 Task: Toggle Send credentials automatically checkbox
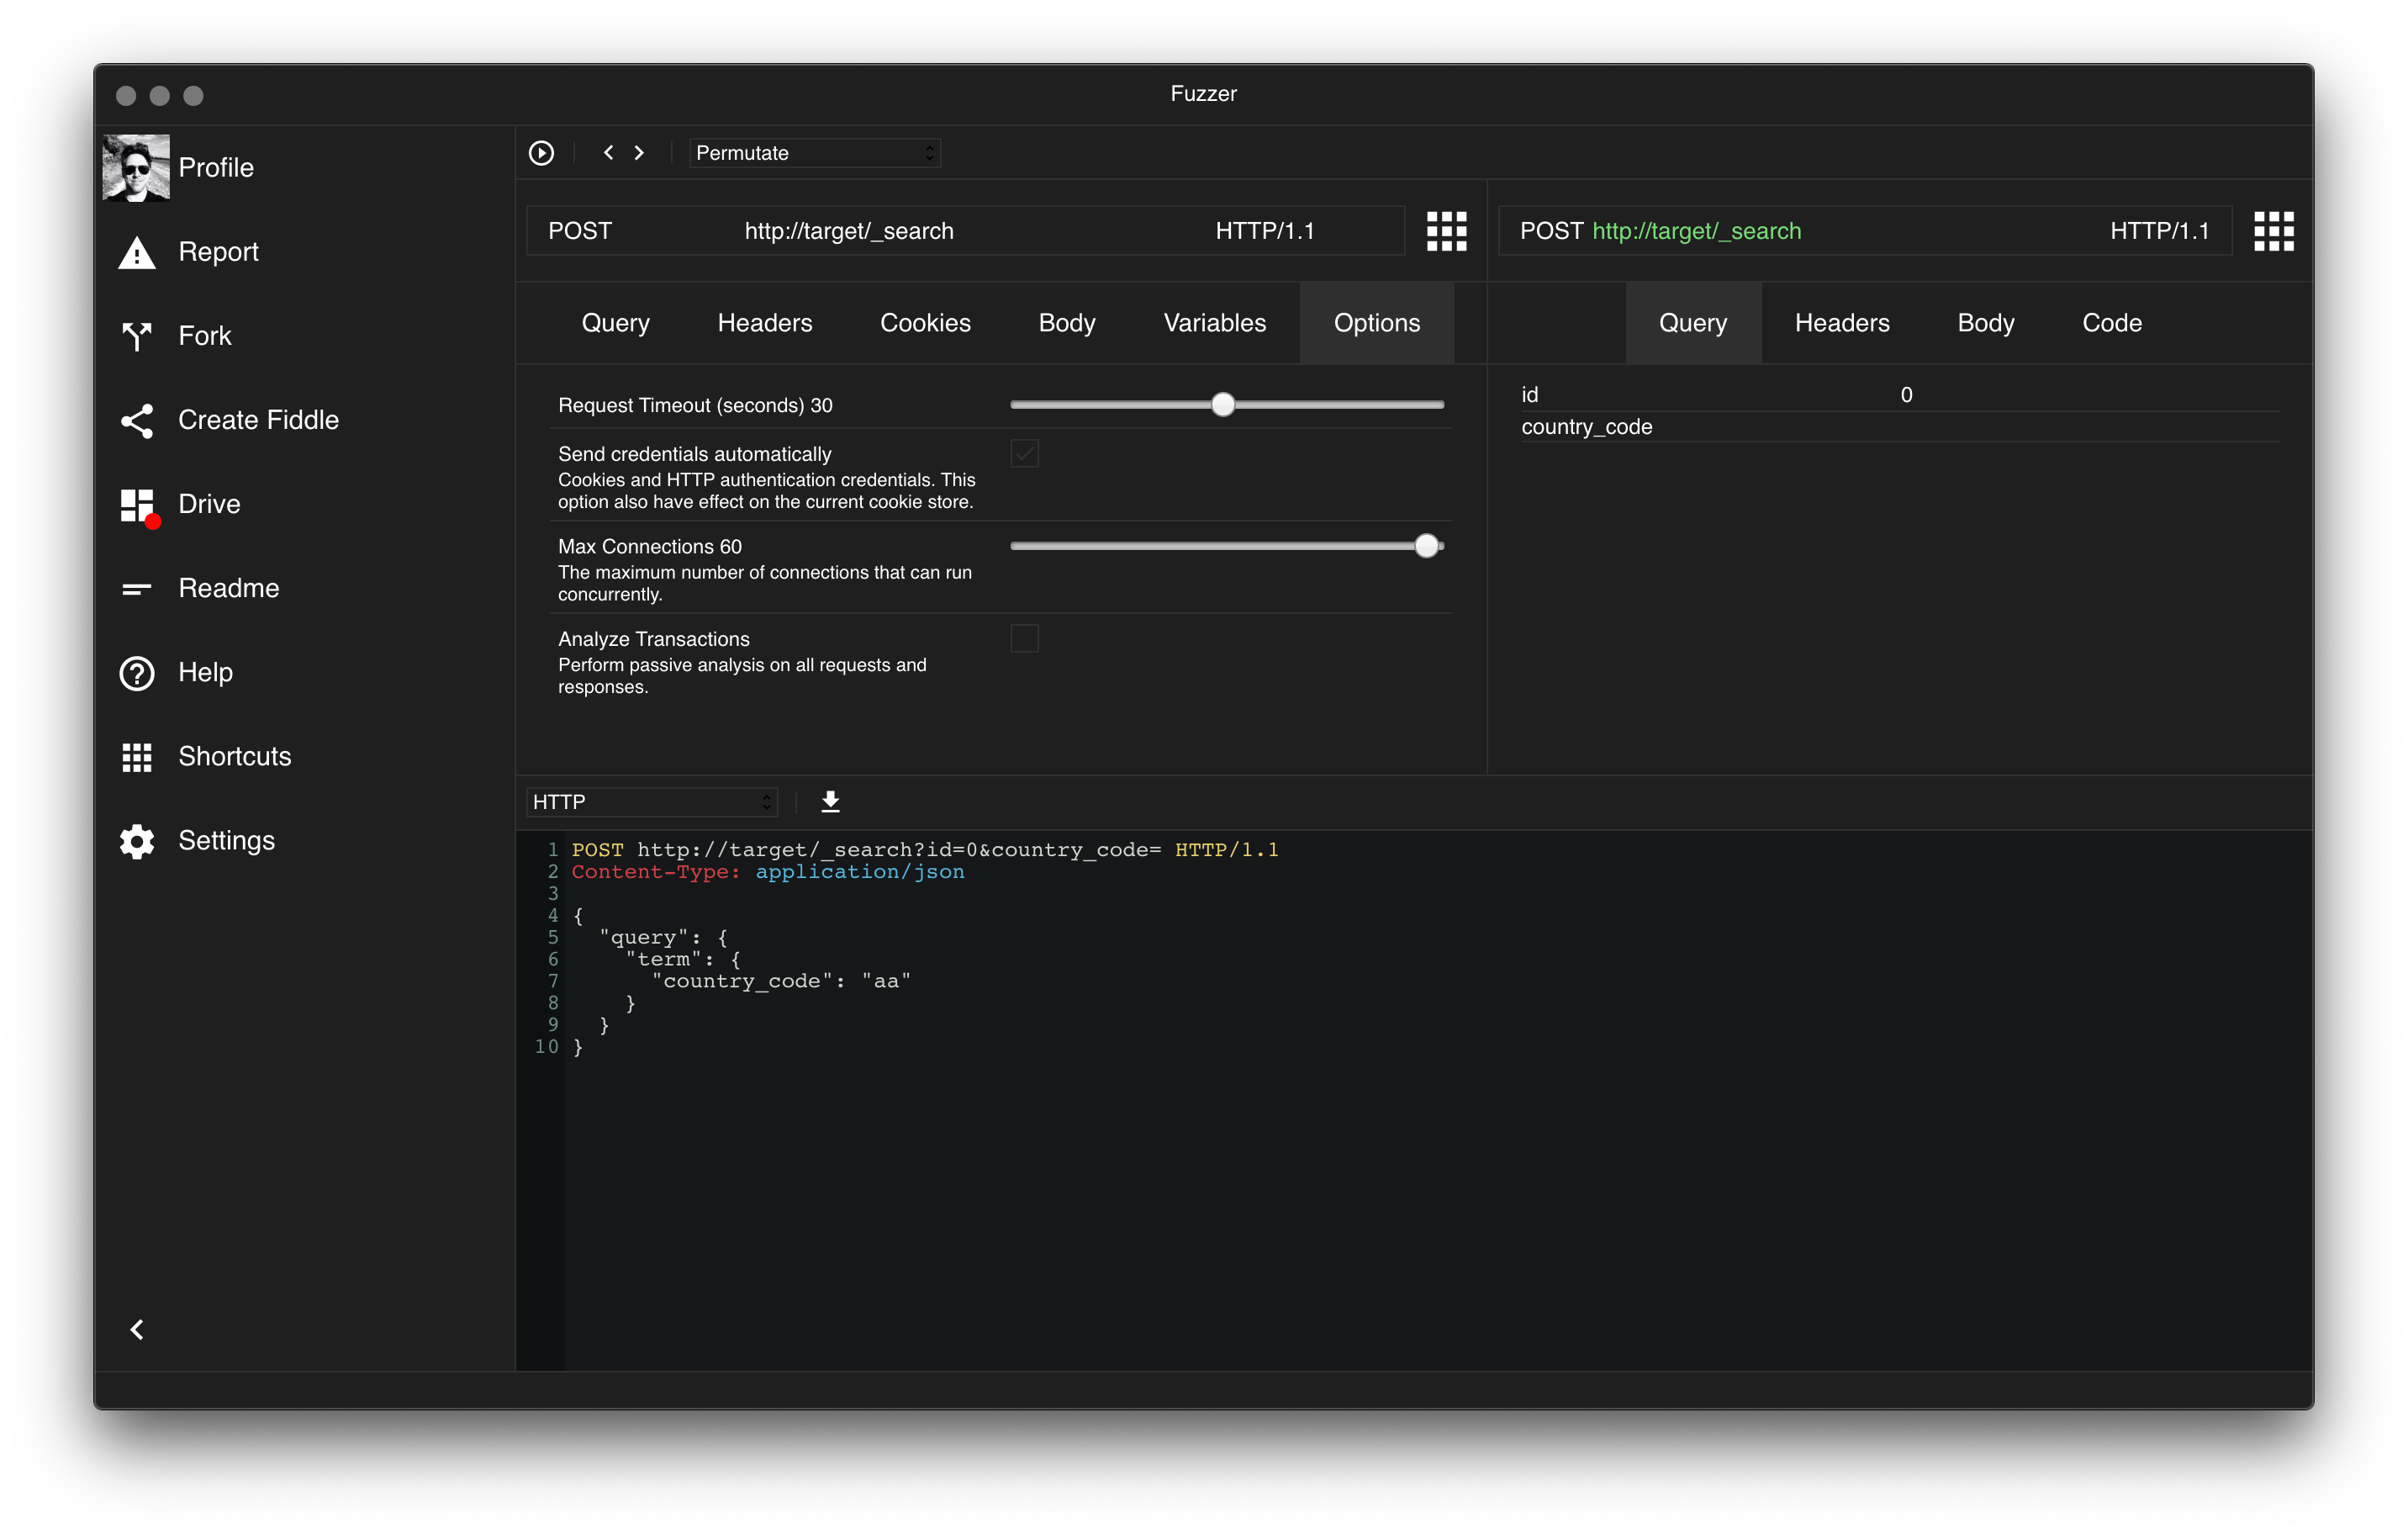(1024, 454)
